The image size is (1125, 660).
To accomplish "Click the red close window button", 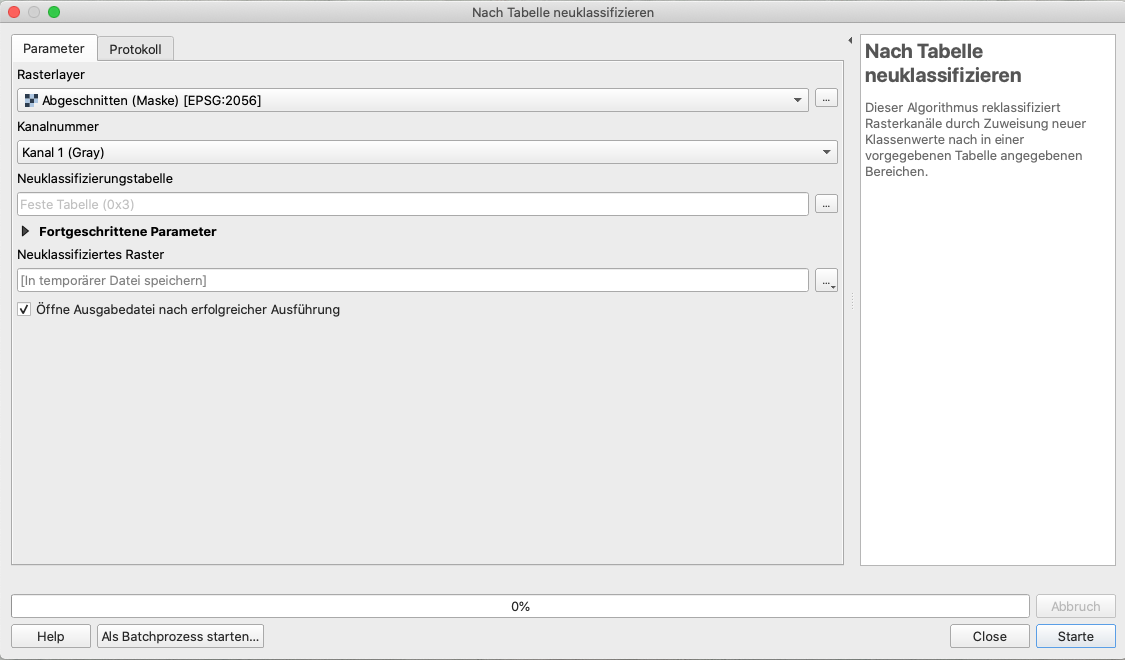I will point(14,12).
